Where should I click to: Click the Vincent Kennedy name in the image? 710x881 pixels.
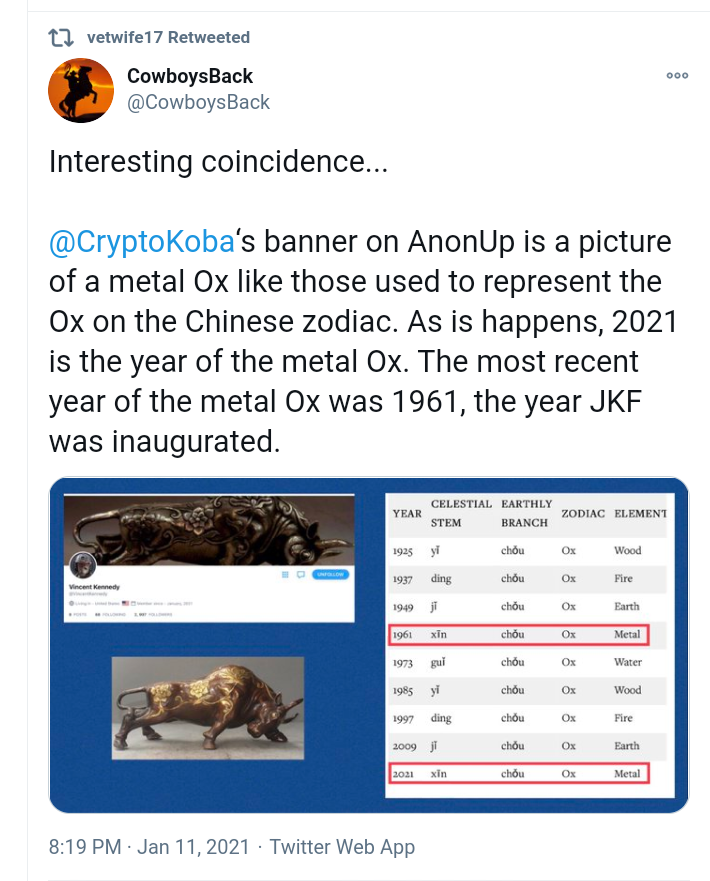(x=96, y=587)
